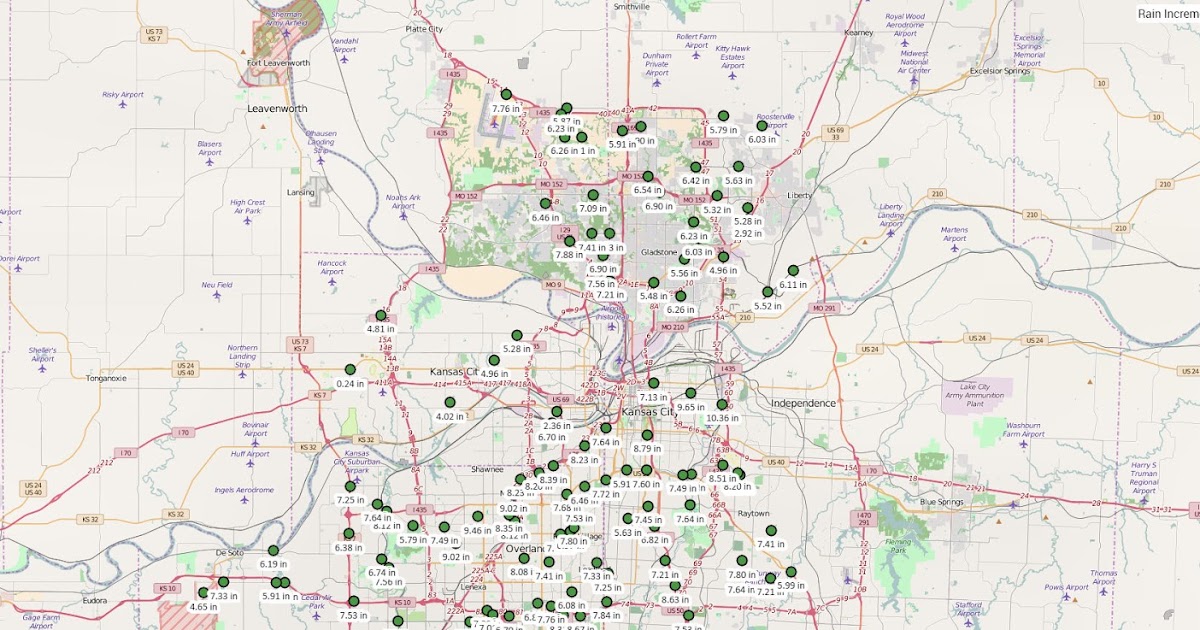
Task: Select the marker labeled 4.81 in
Action: [381, 315]
